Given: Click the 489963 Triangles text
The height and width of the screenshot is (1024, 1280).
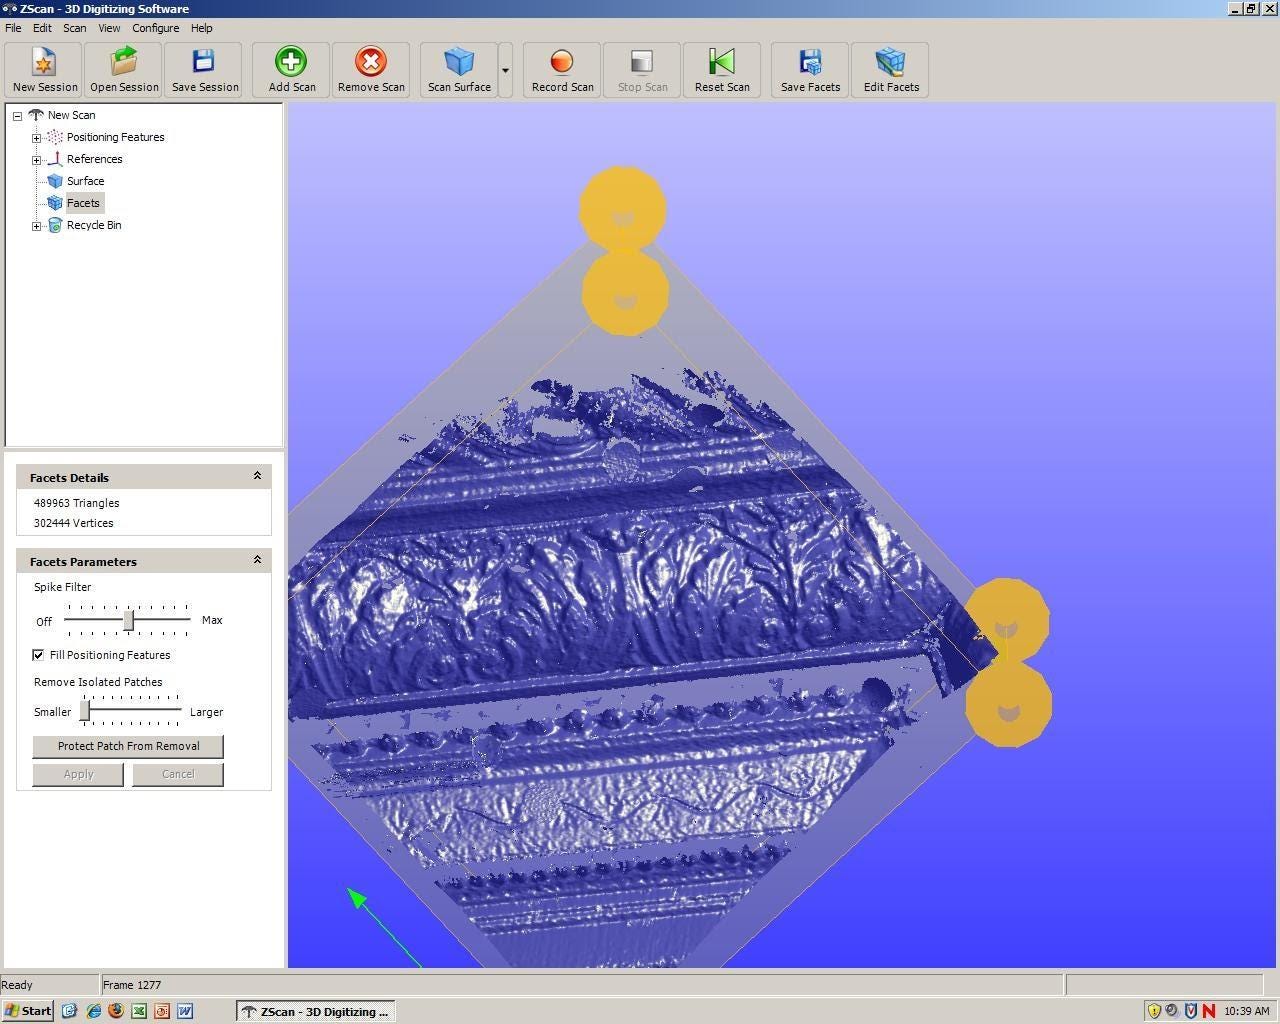Looking at the screenshot, I should [x=76, y=503].
